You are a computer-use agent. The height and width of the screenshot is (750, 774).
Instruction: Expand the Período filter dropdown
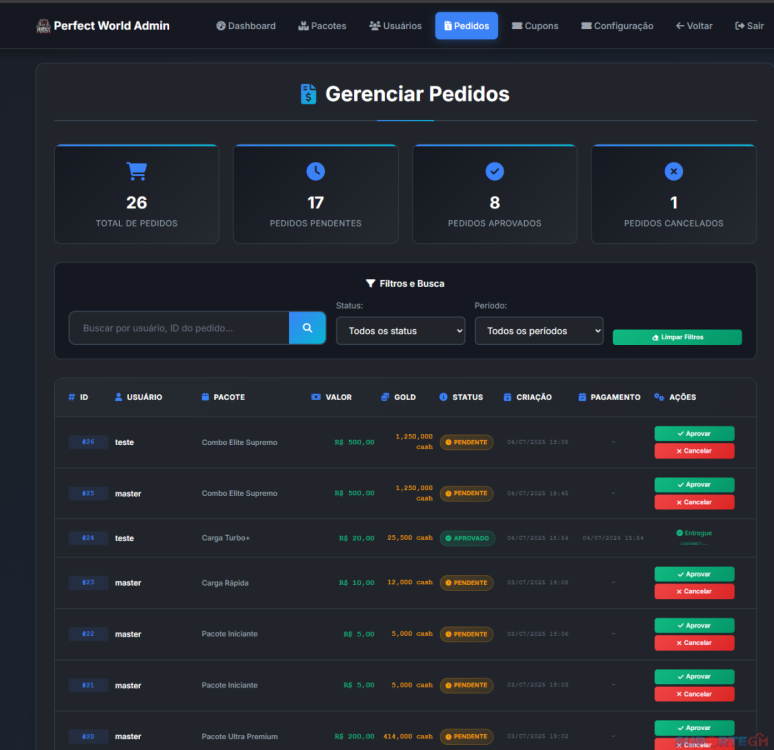[538, 331]
